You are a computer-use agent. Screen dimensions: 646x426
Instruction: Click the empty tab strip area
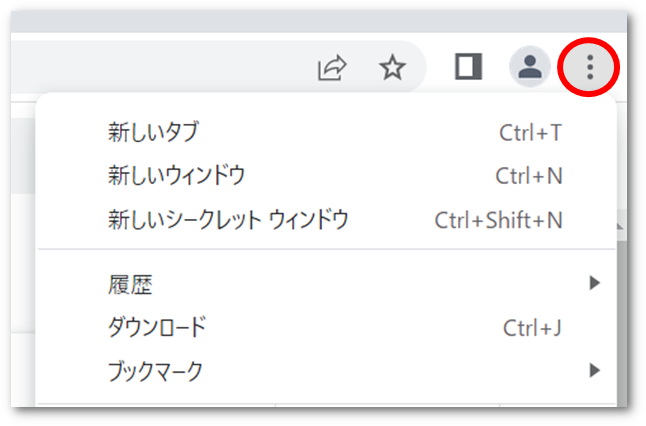(318, 22)
